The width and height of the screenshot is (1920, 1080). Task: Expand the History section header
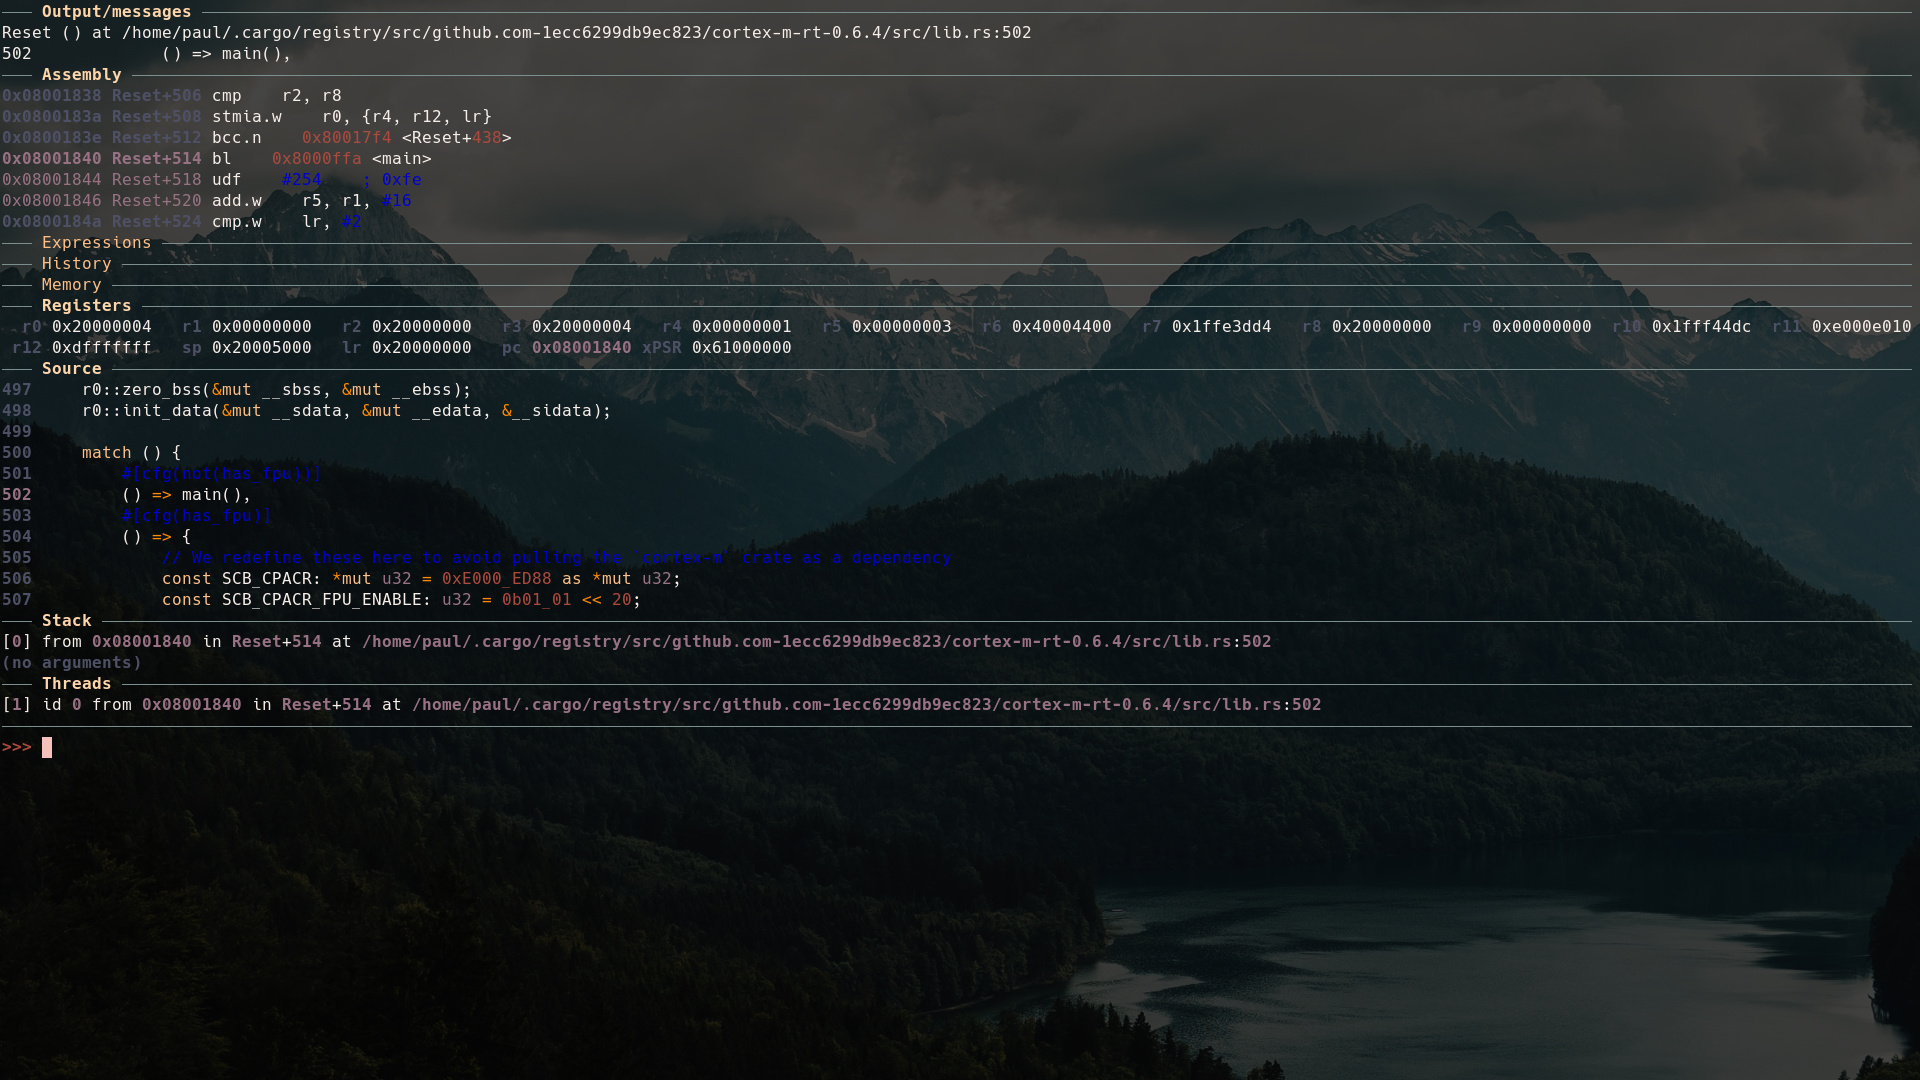(76, 264)
